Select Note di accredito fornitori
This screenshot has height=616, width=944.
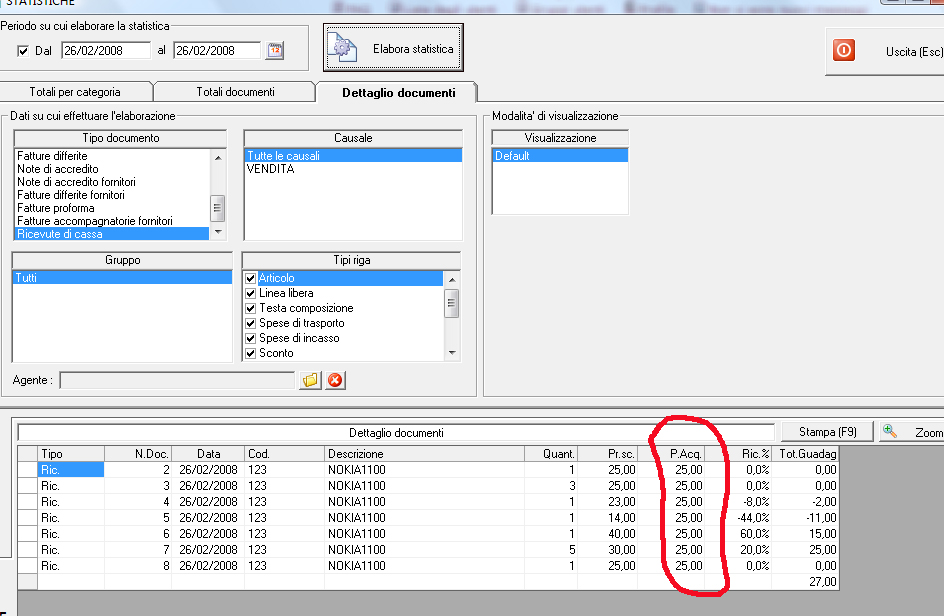pyautogui.click(x=111, y=182)
